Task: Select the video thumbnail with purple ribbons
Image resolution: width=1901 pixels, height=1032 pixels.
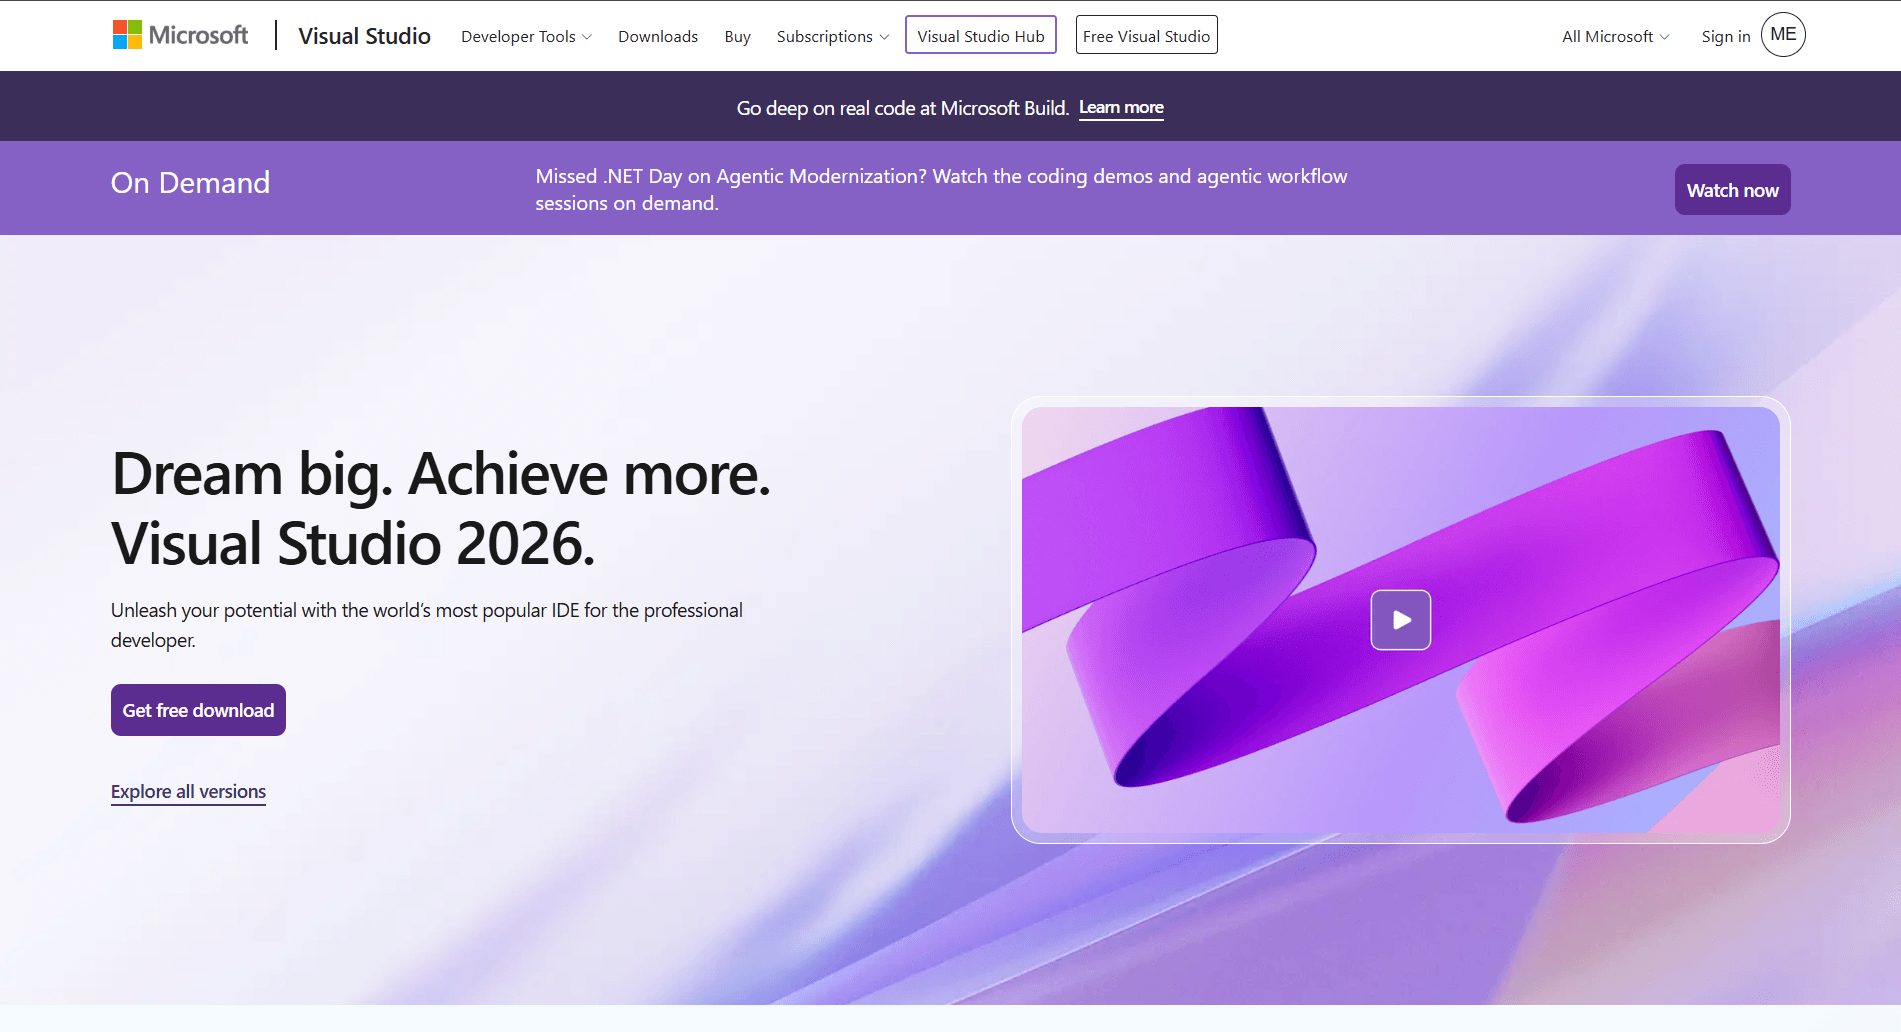Action: point(1400,620)
